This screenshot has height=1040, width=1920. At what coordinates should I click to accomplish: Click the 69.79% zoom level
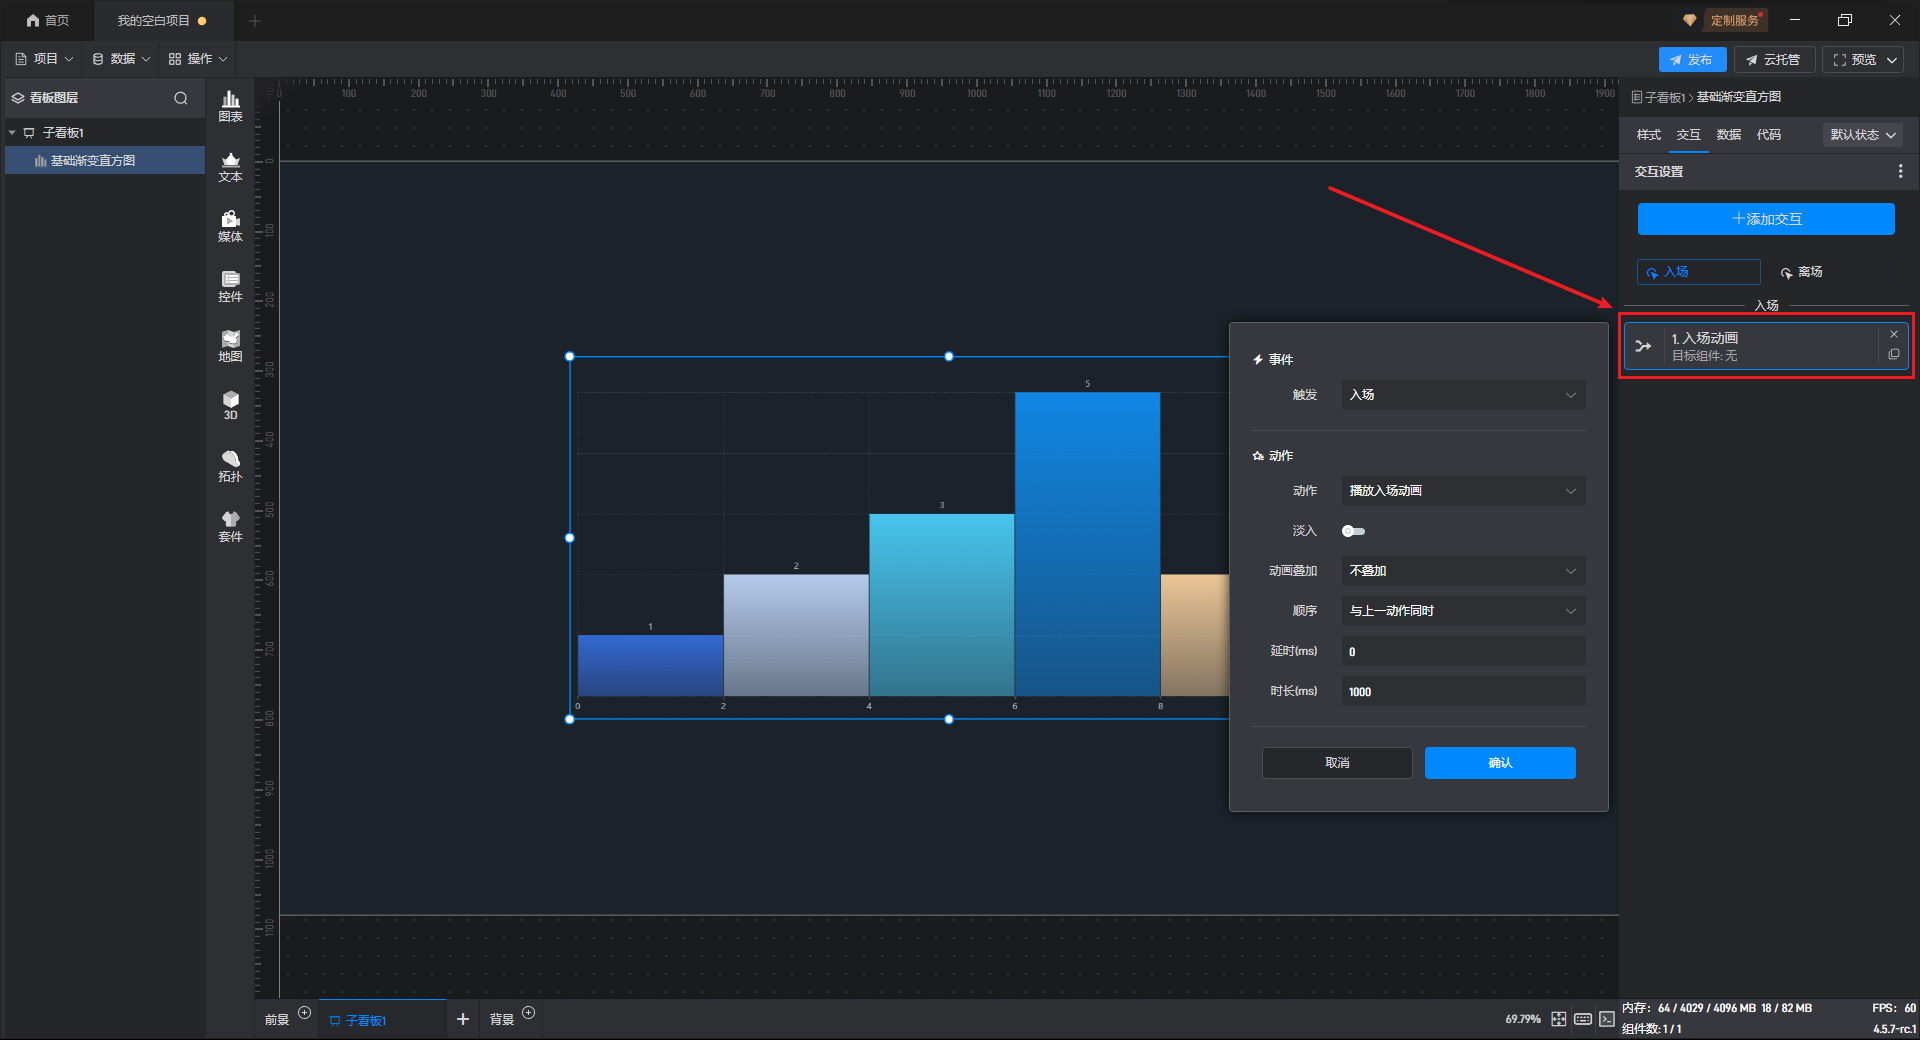(1523, 1019)
